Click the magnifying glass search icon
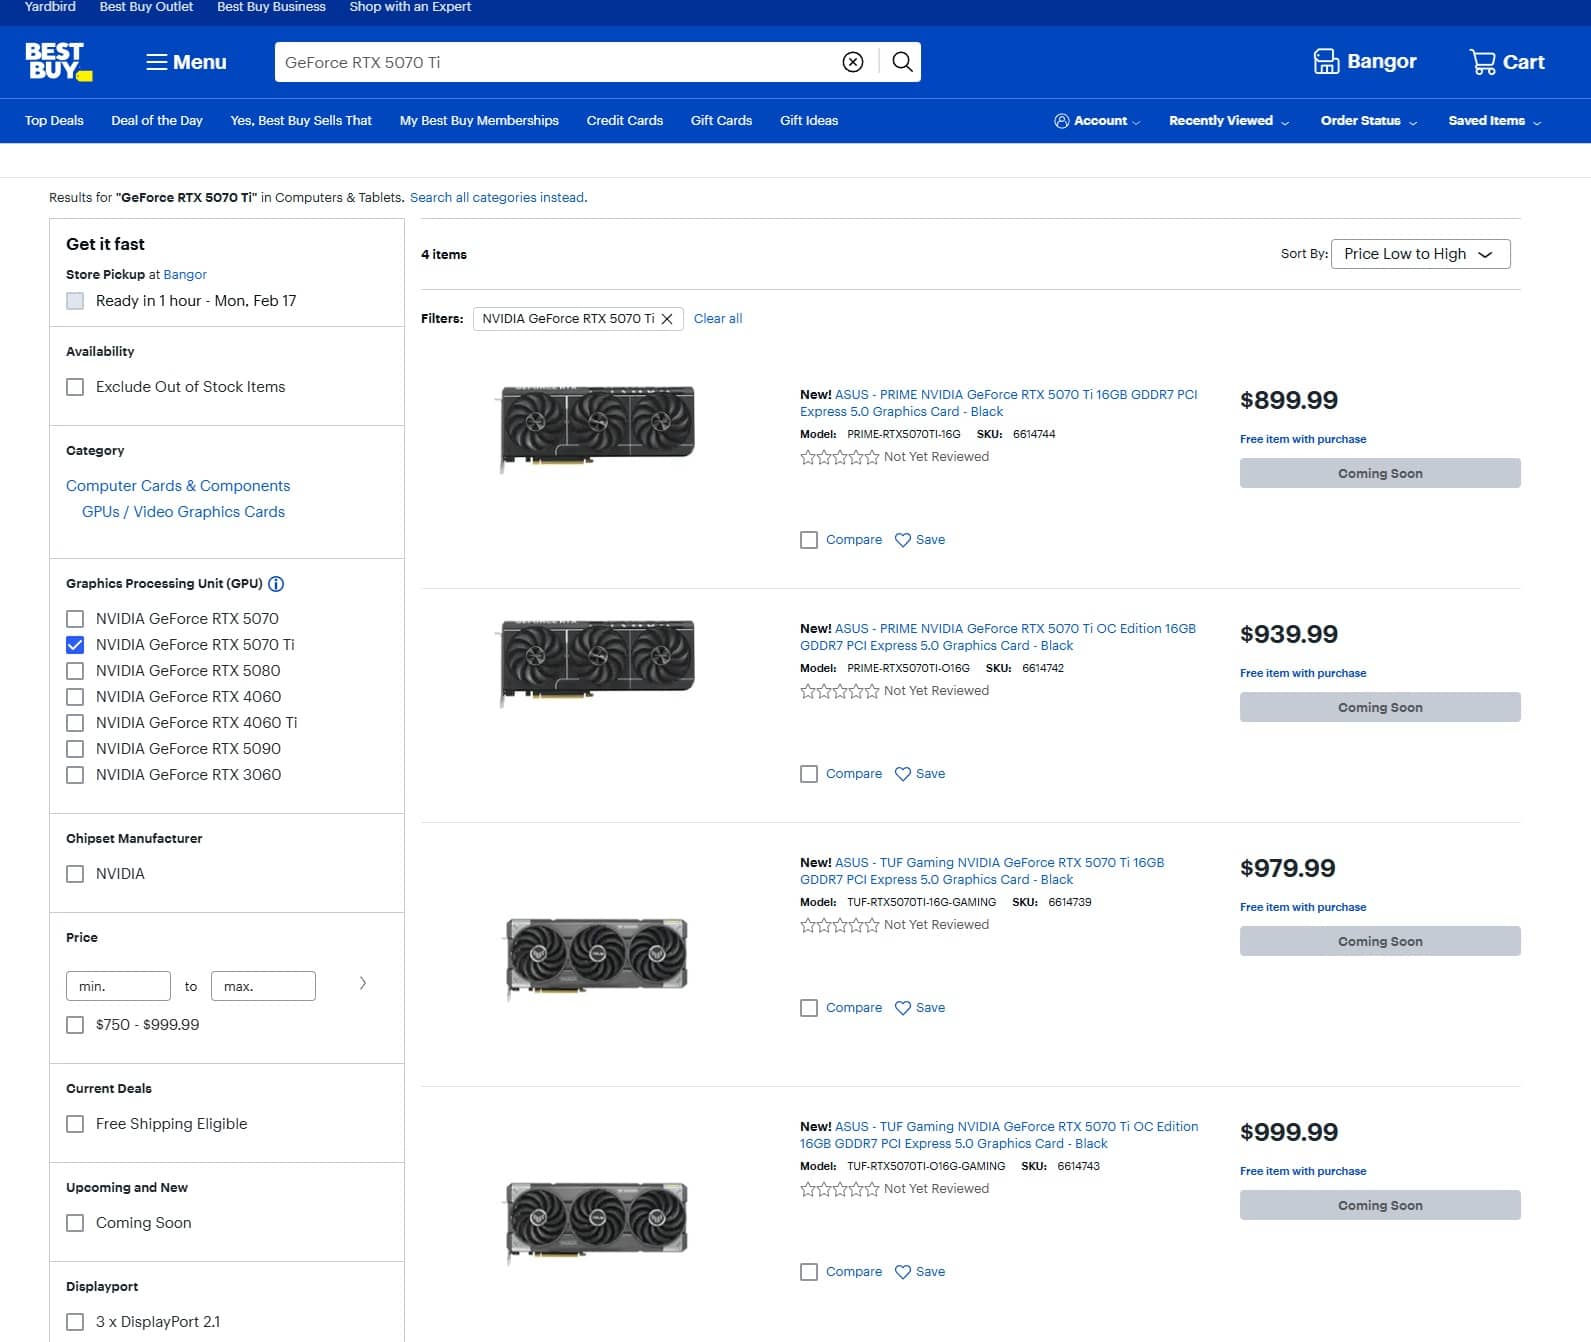This screenshot has height=1342, width=1591. (x=902, y=62)
